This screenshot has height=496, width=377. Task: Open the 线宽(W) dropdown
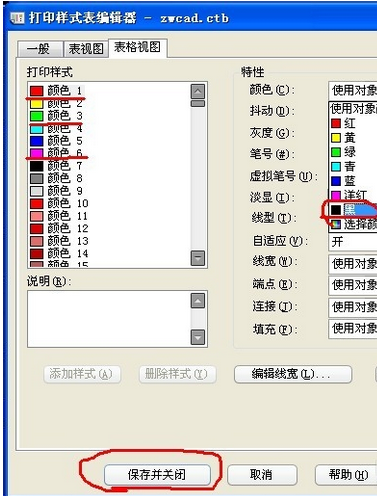353,264
